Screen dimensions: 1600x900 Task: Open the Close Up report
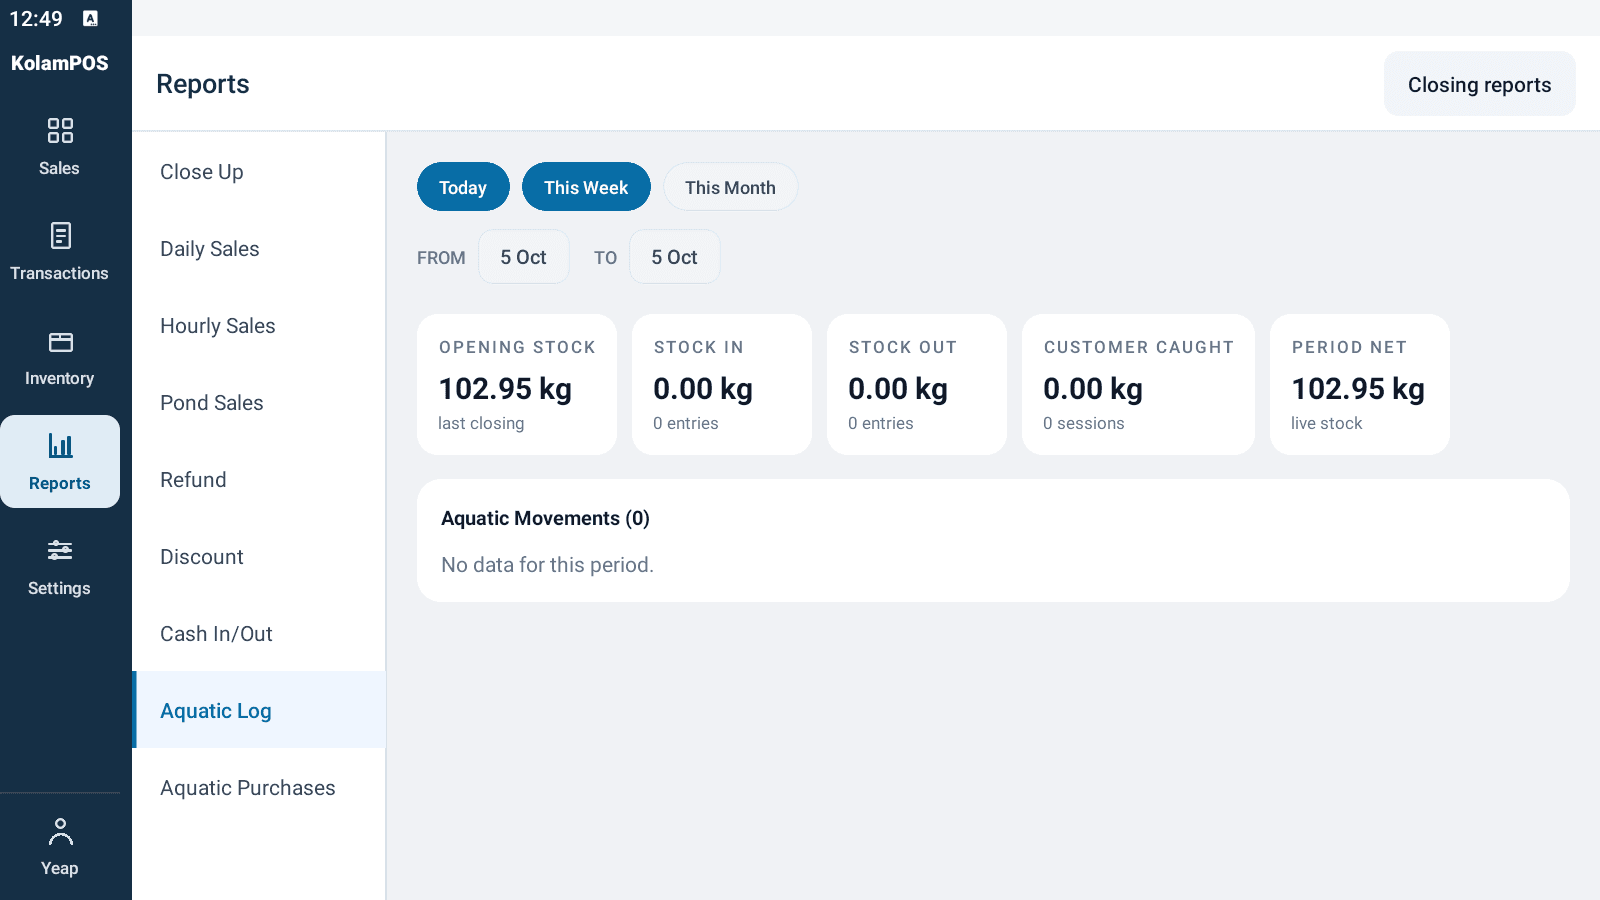click(x=259, y=172)
